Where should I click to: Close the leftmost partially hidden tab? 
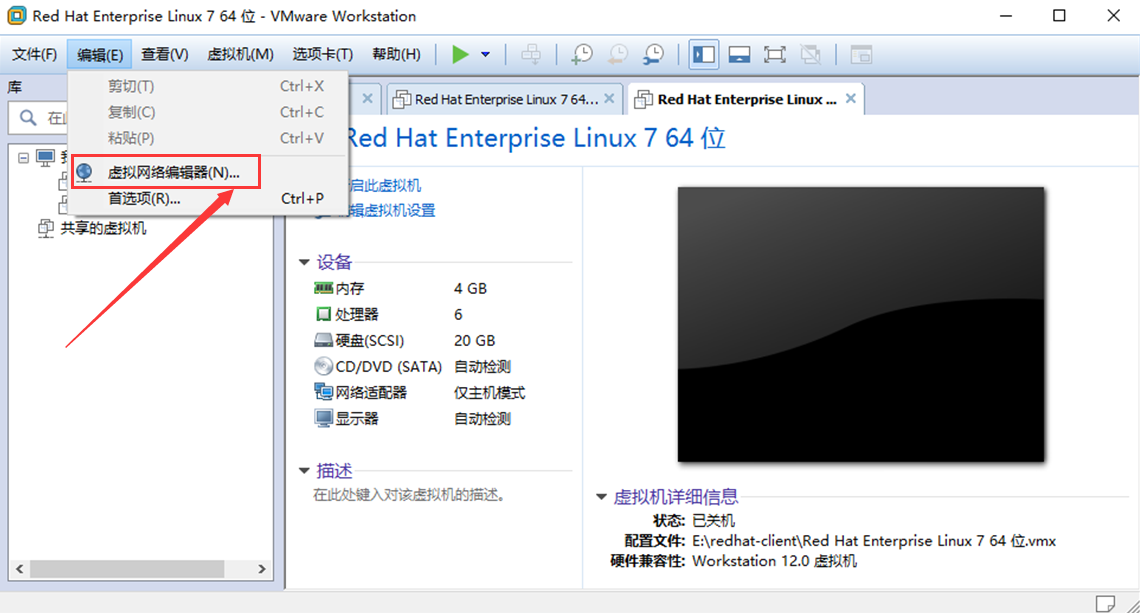point(367,99)
